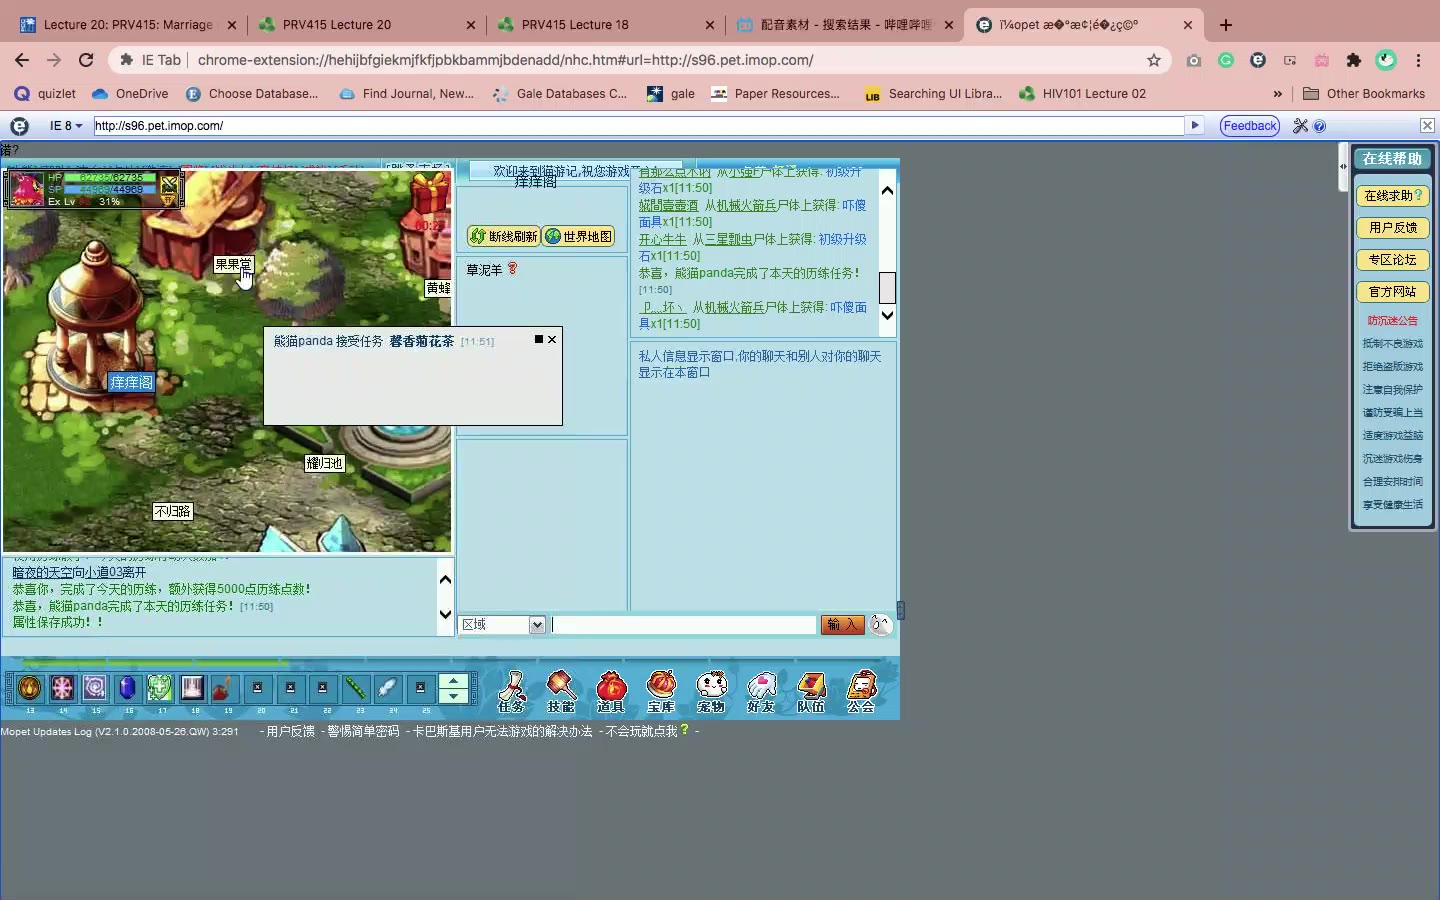Click the IE Tab go arrow button

[x=1195, y=126]
